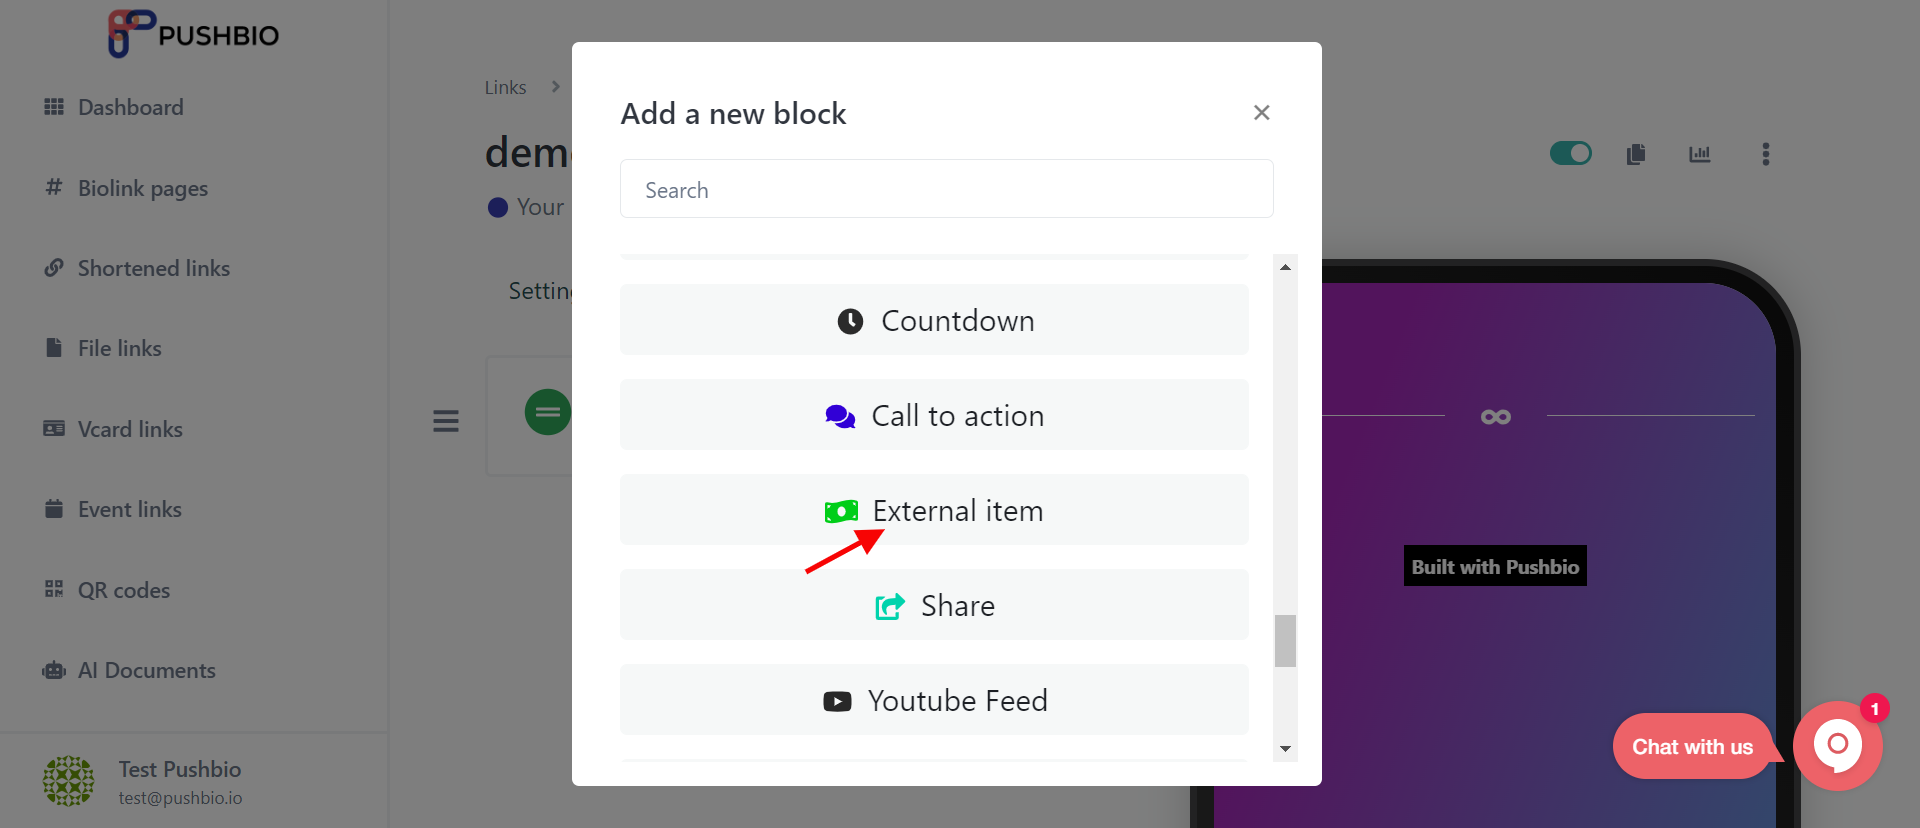The height and width of the screenshot is (828, 1920).
Task: Click the scroll up arrow in block list
Action: pos(1285,267)
